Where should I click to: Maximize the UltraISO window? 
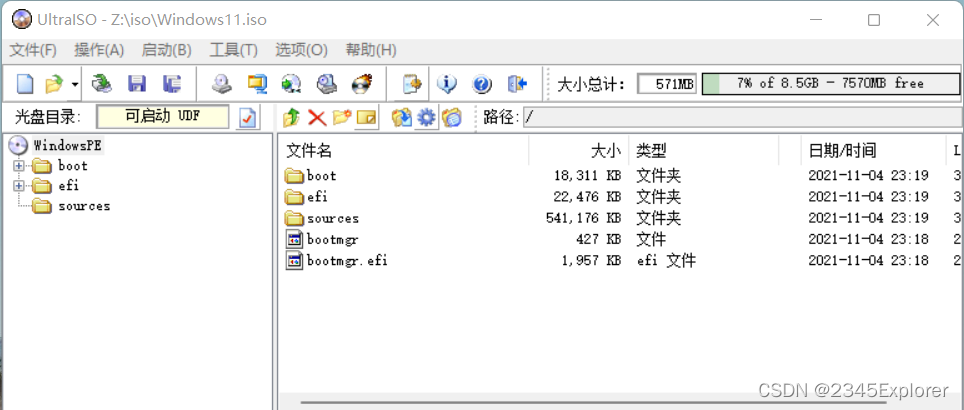[x=874, y=20]
